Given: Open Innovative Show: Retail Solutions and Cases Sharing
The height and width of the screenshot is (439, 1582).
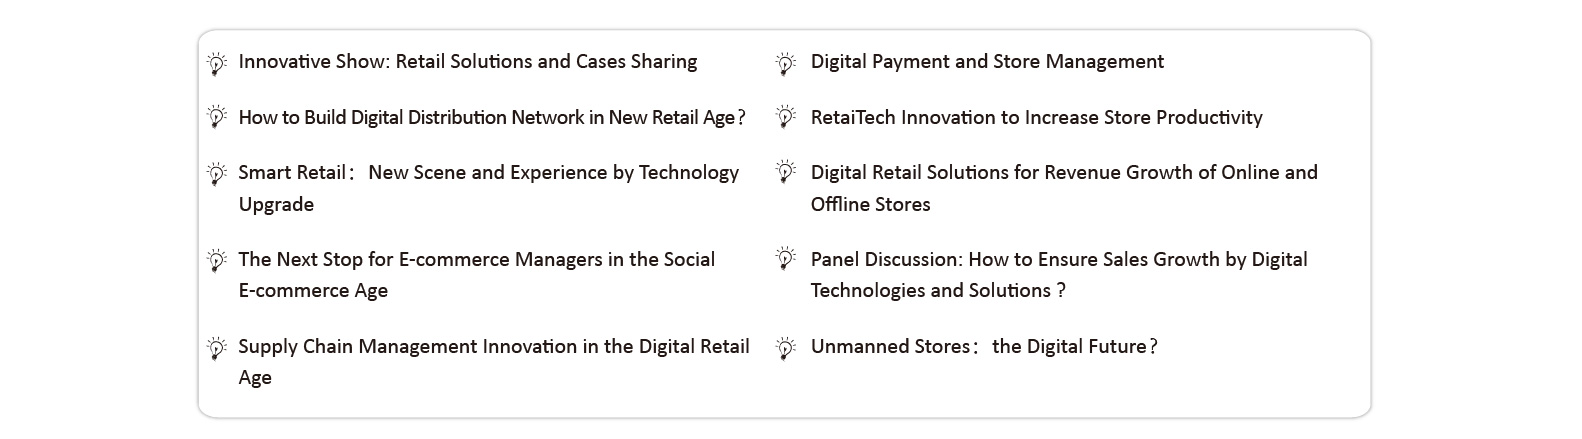Looking at the screenshot, I should pos(468,62).
